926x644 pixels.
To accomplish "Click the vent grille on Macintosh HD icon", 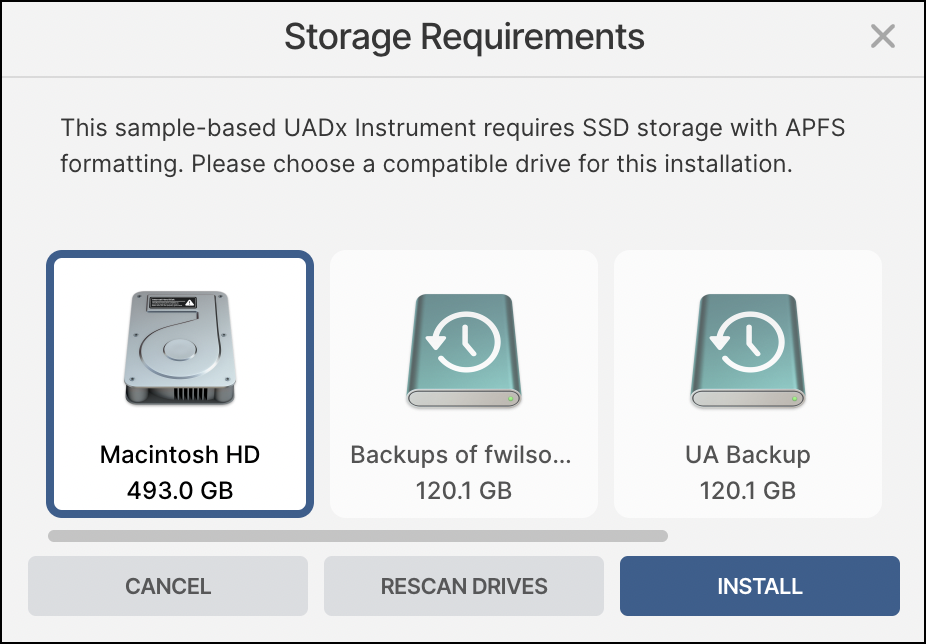I will click(x=191, y=393).
